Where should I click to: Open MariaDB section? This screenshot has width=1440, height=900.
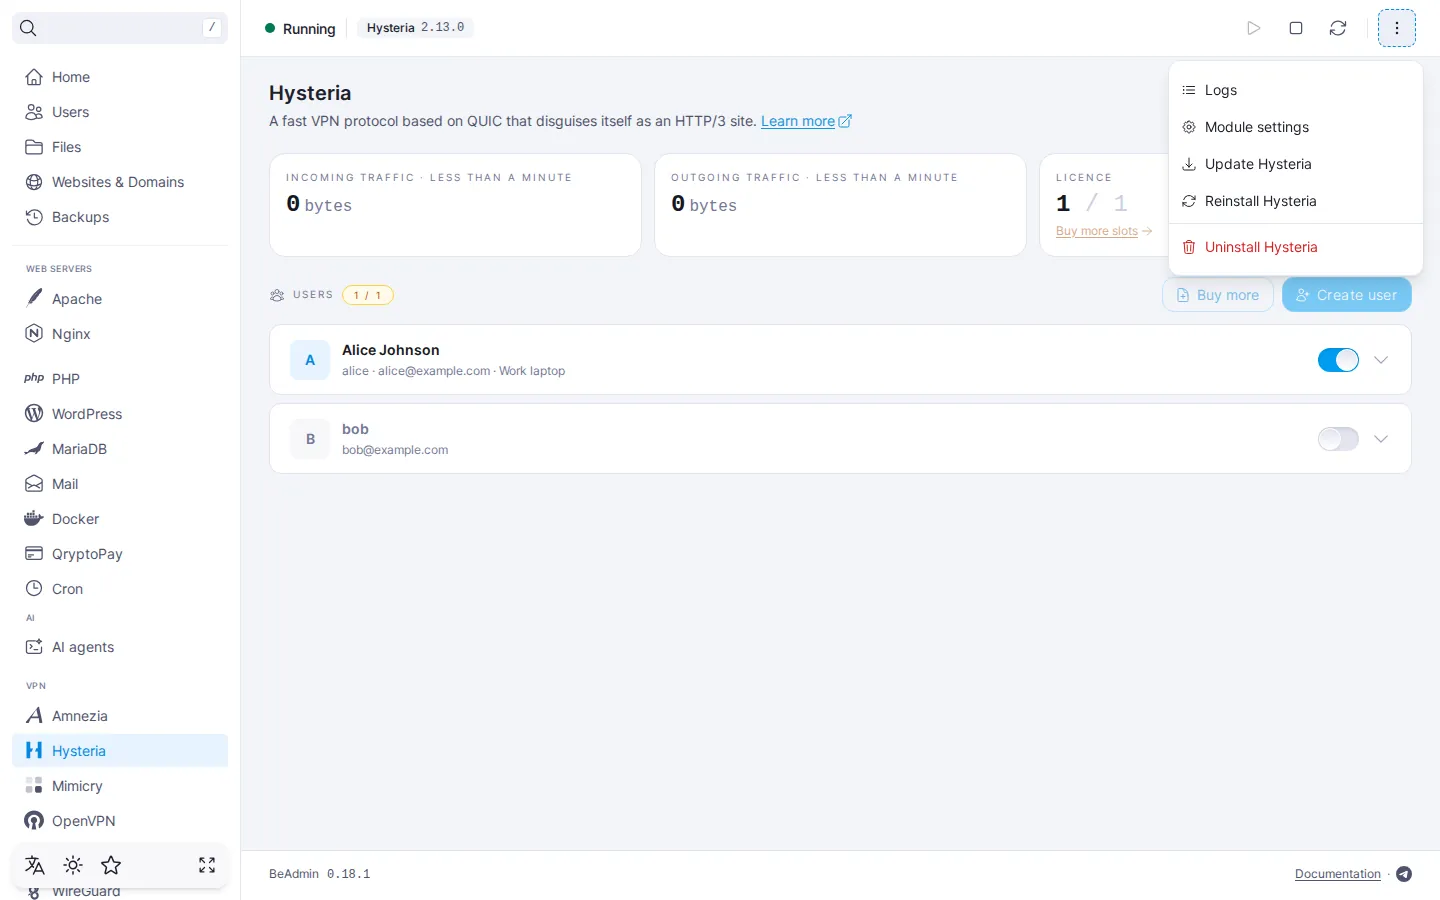(x=120, y=449)
